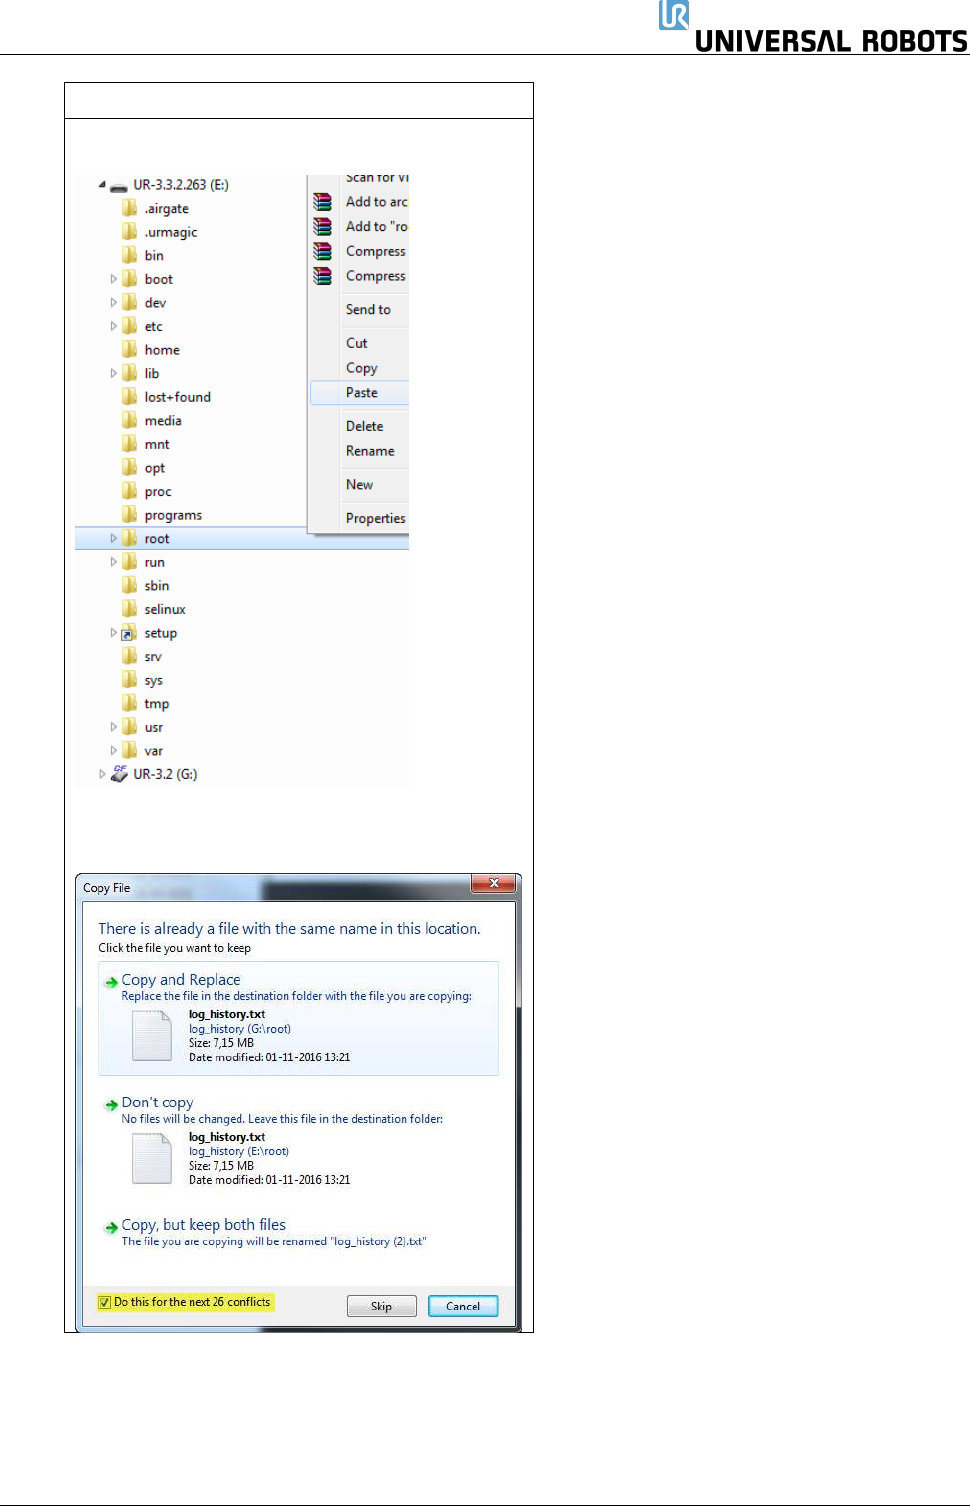
Task: Click the tmp folder icon
Action: click(130, 703)
